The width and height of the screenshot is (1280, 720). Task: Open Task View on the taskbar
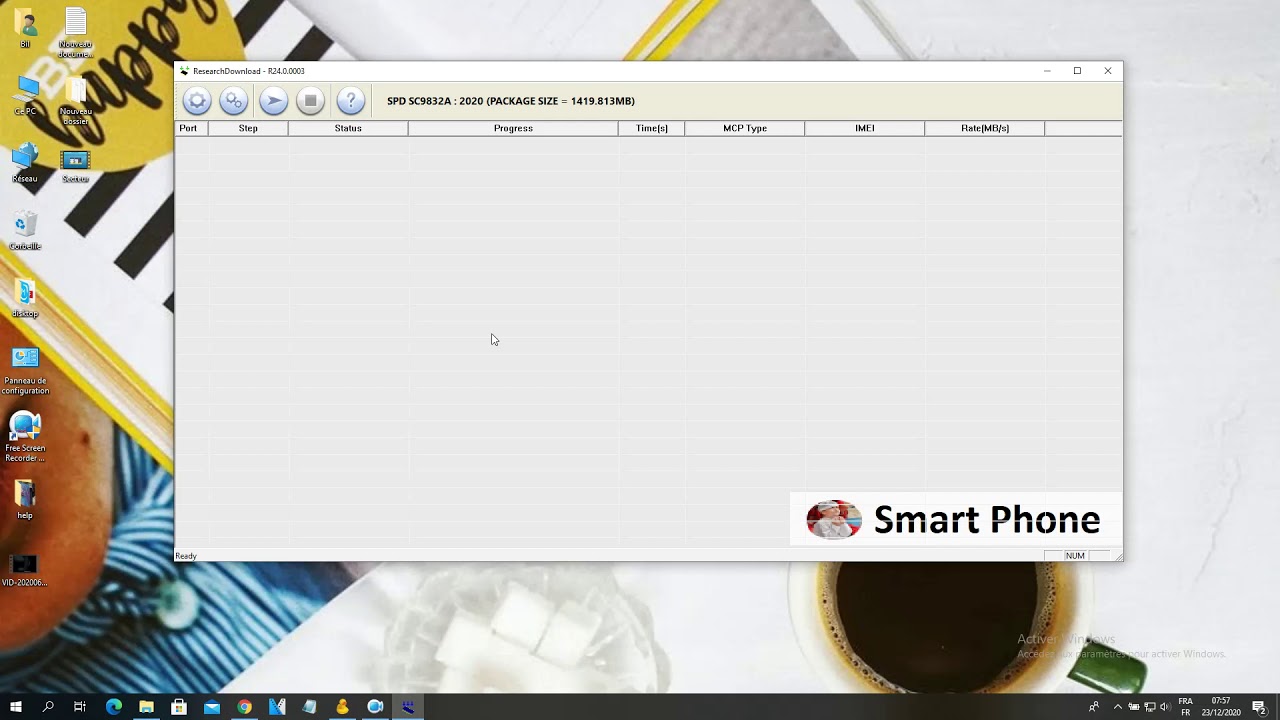[80, 707]
